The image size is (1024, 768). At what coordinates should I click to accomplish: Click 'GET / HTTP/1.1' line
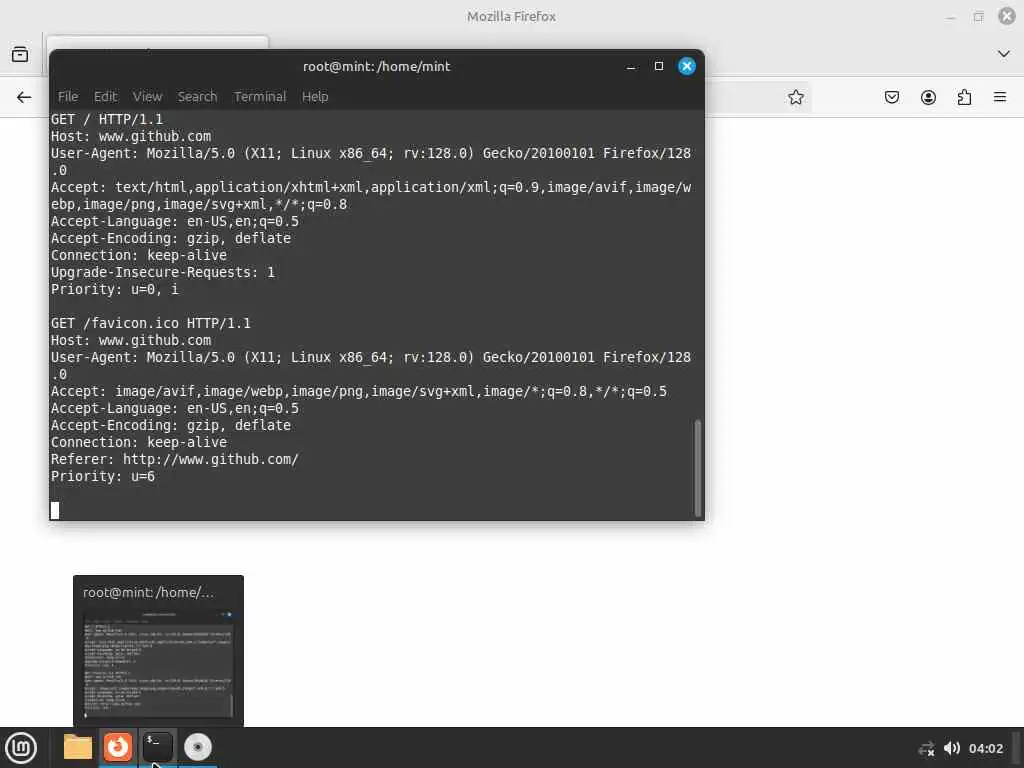pyautogui.click(x=107, y=120)
